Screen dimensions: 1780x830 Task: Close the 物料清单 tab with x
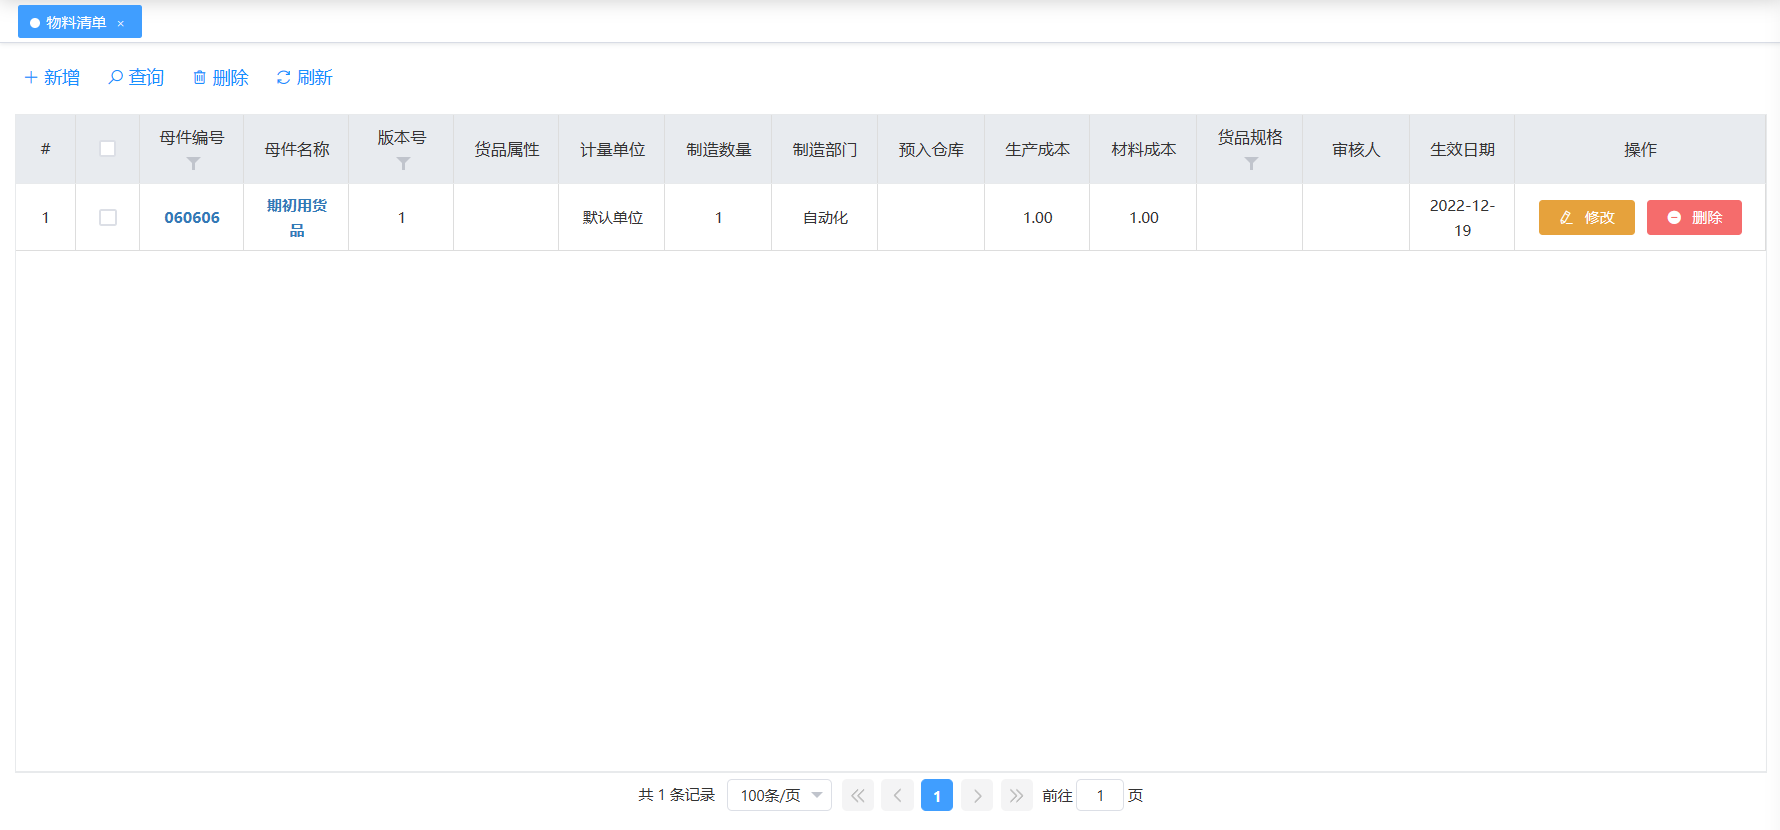tap(121, 23)
